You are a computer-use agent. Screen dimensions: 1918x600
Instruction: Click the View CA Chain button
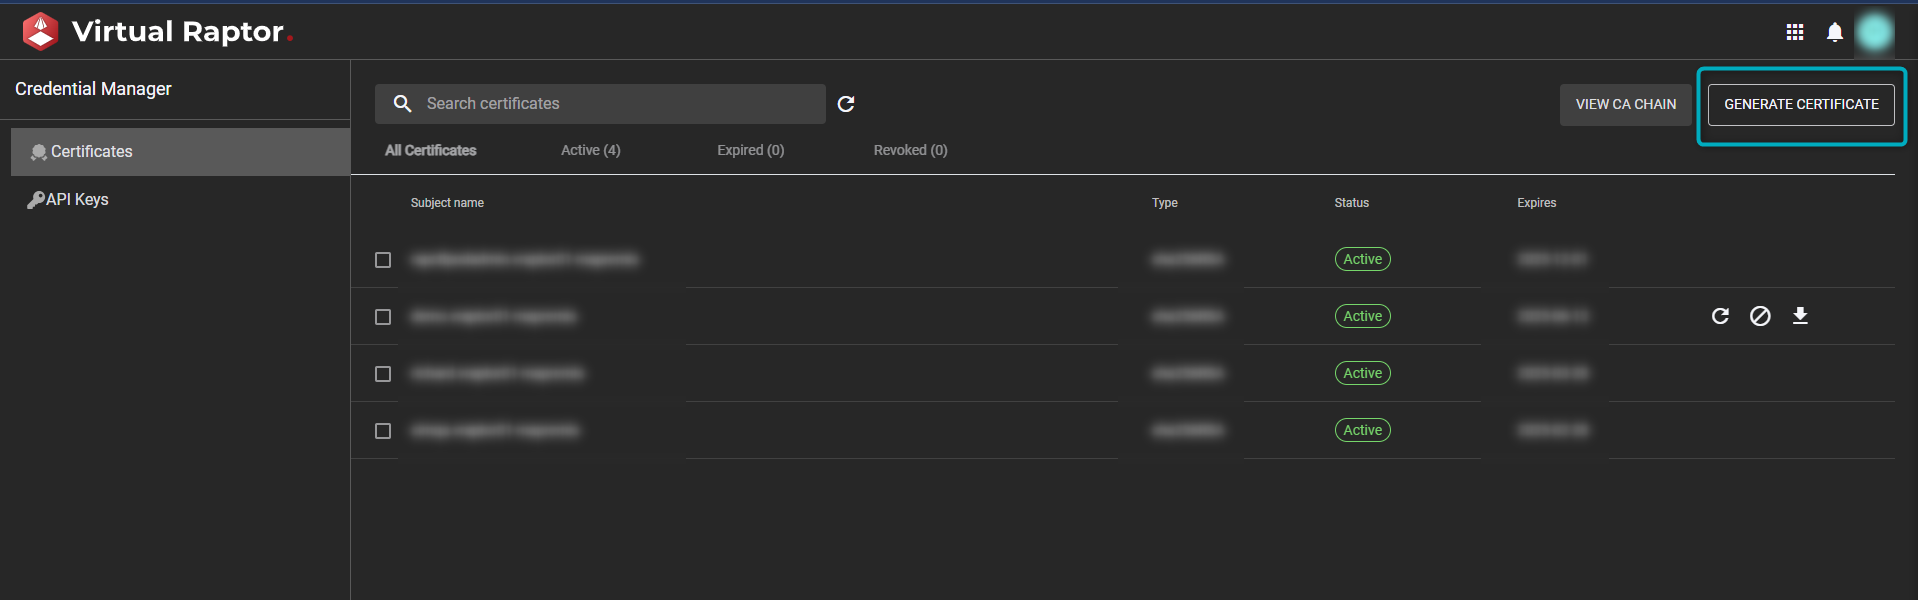click(x=1625, y=104)
